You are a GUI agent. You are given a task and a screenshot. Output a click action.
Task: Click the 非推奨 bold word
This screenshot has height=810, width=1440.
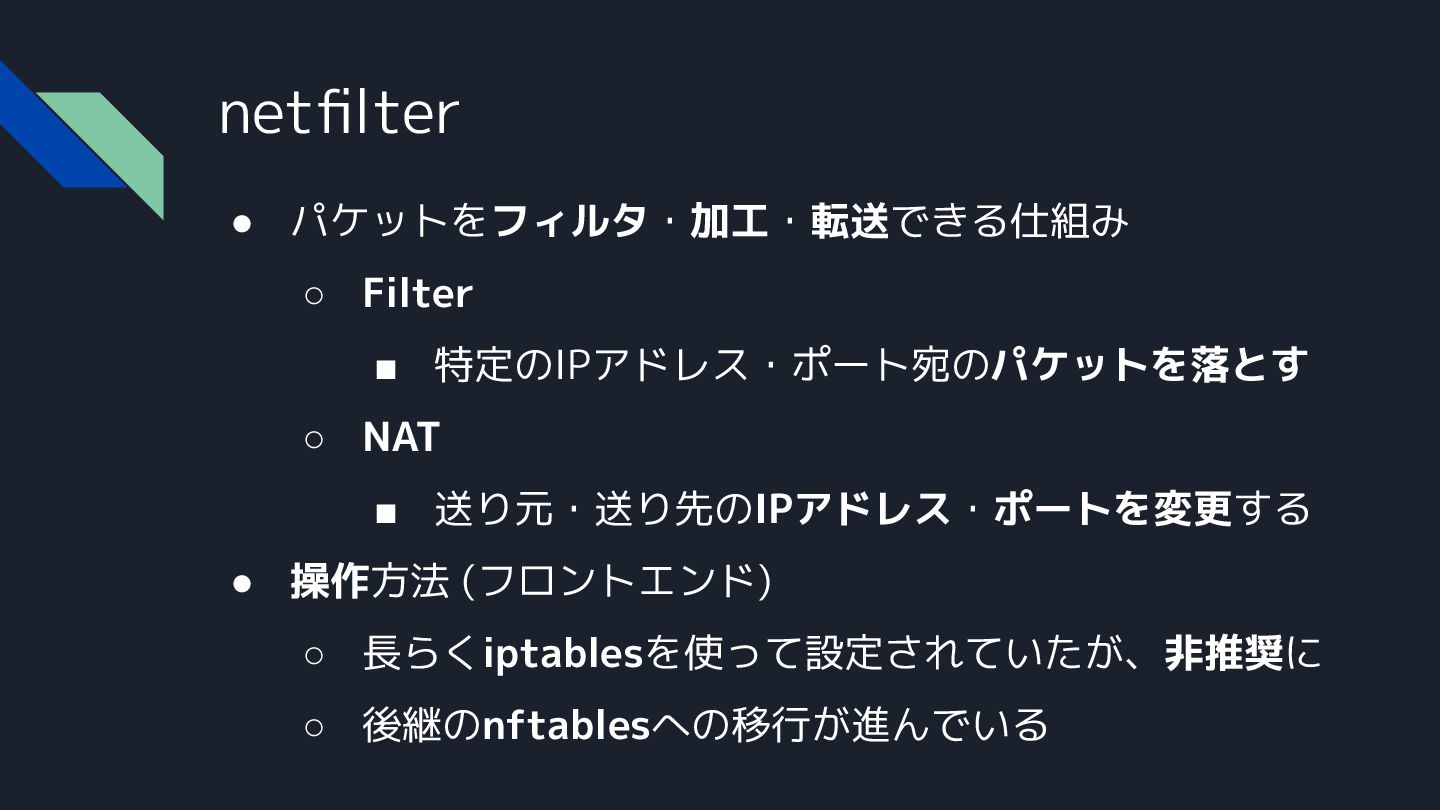click(1223, 654)
